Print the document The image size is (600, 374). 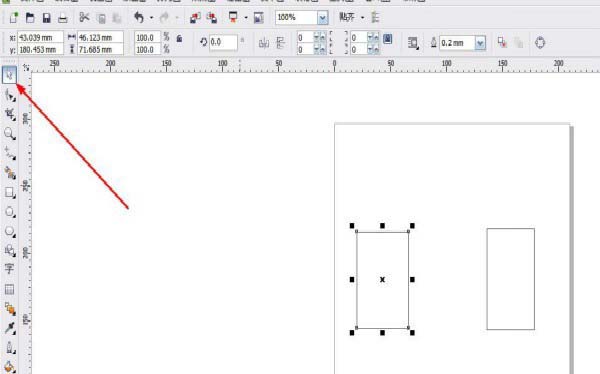pyautogui.click(x=63, y=18)
